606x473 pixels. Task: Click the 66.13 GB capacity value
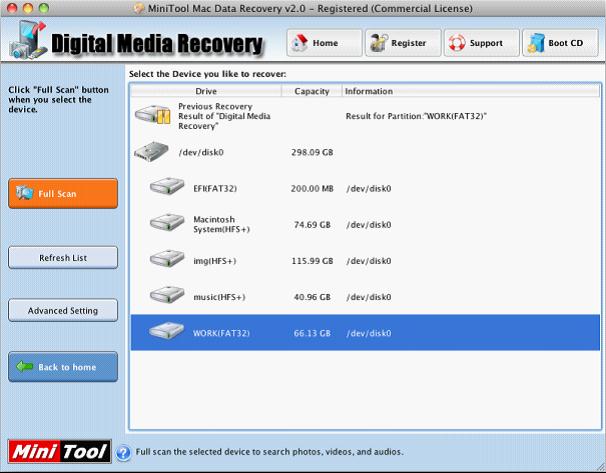pyautogui.click(x=312, y=333)
